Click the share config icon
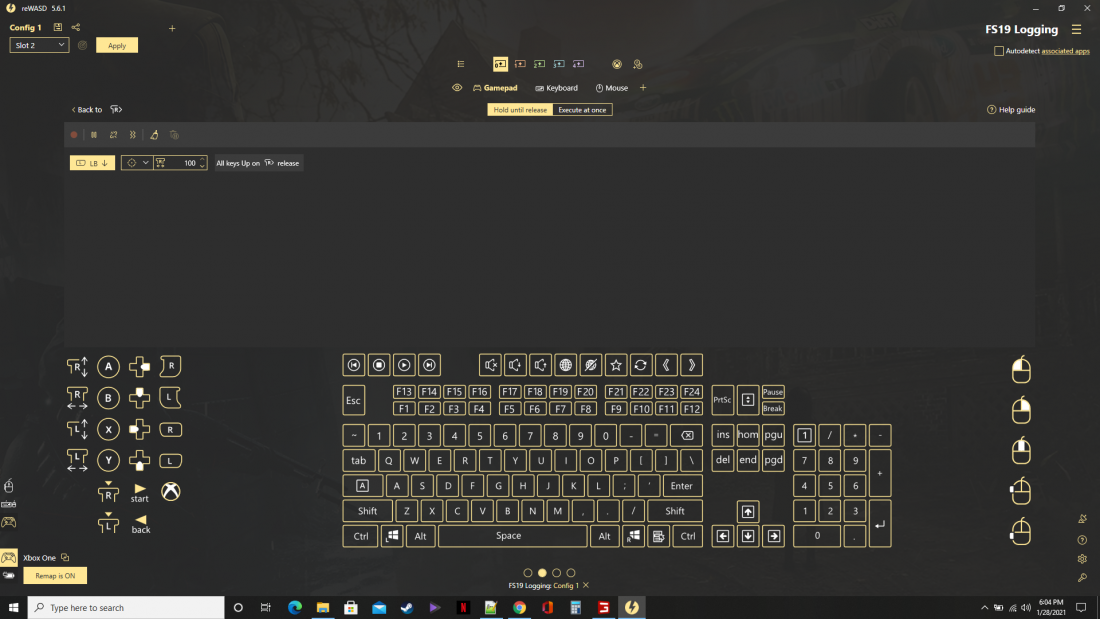The height and width of the screenshot is (619, 1100). (x=76, y=28)
